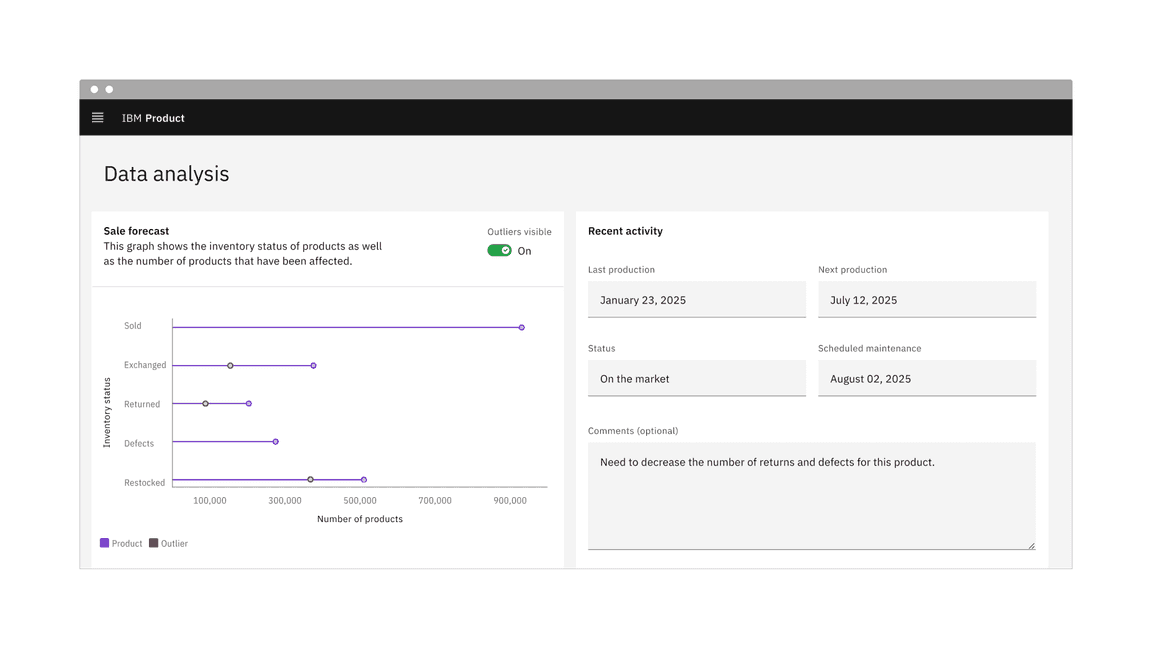Click the Restocked outlier gray marker

[x=311, y=480]
